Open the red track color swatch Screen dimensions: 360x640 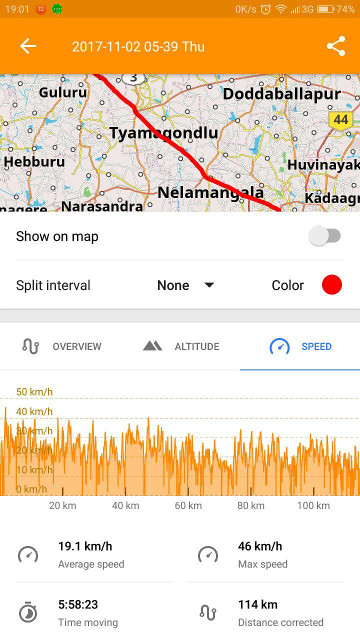(332, 285)
